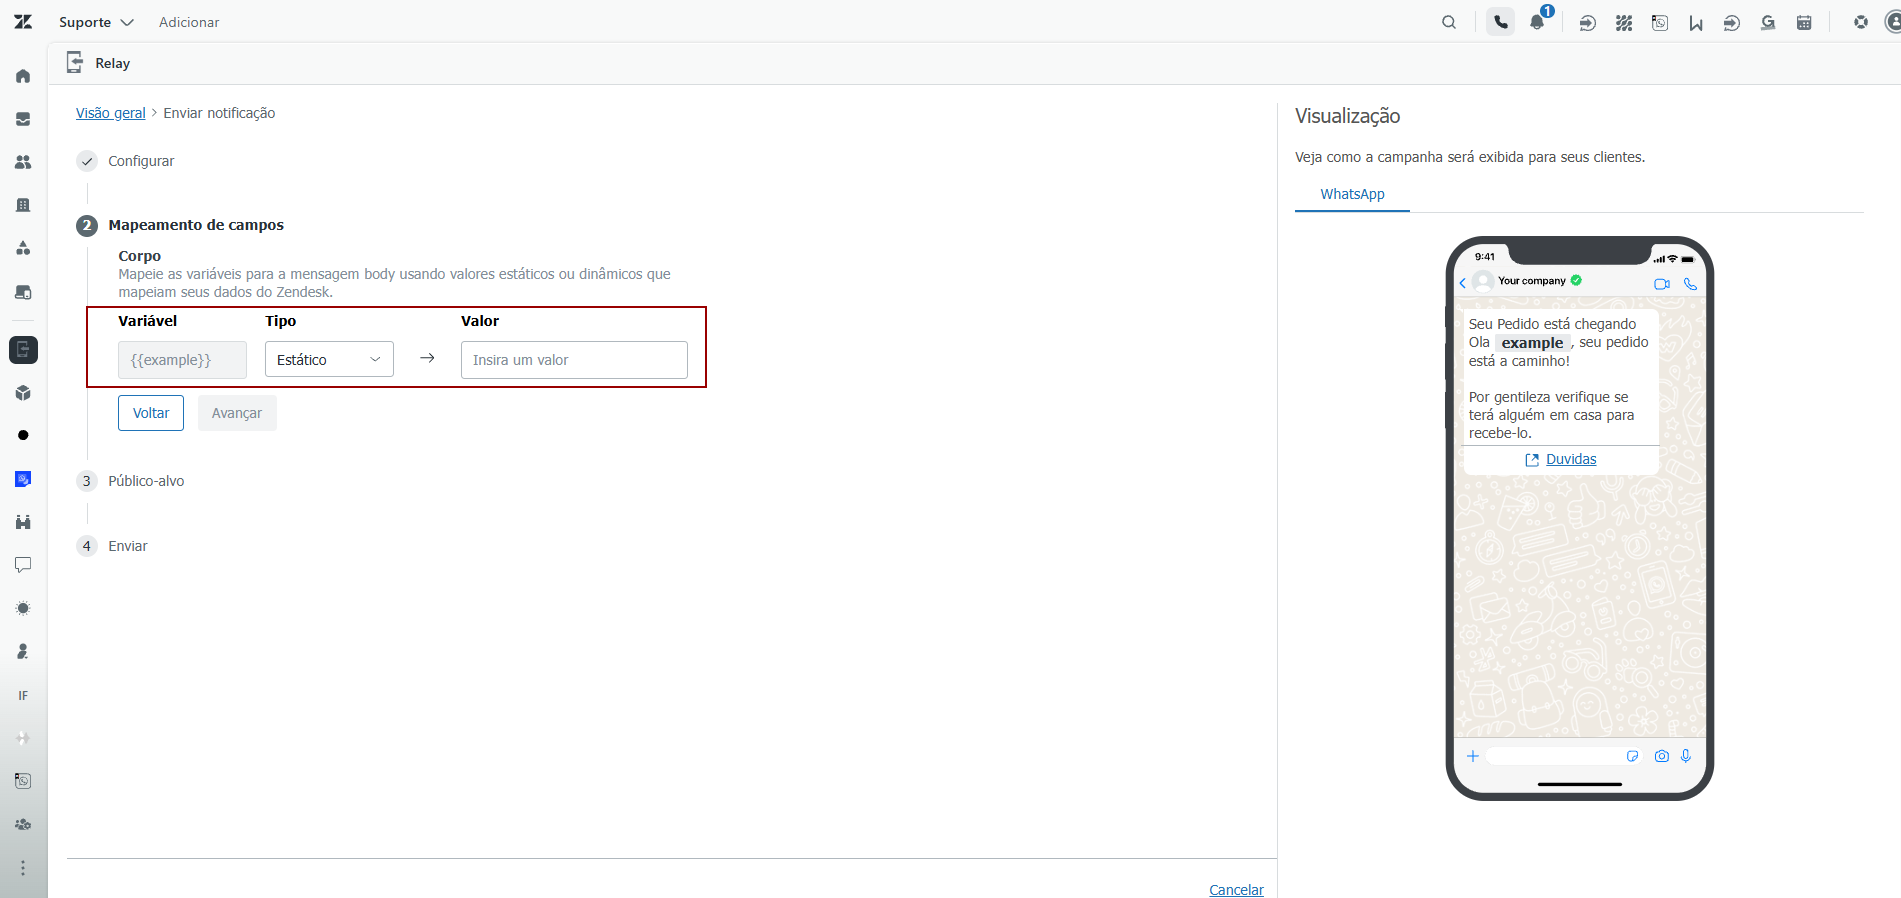Click the preview plus attachment icon
The height and width of the screenshot is (898, 1901).
[1473, 756]
